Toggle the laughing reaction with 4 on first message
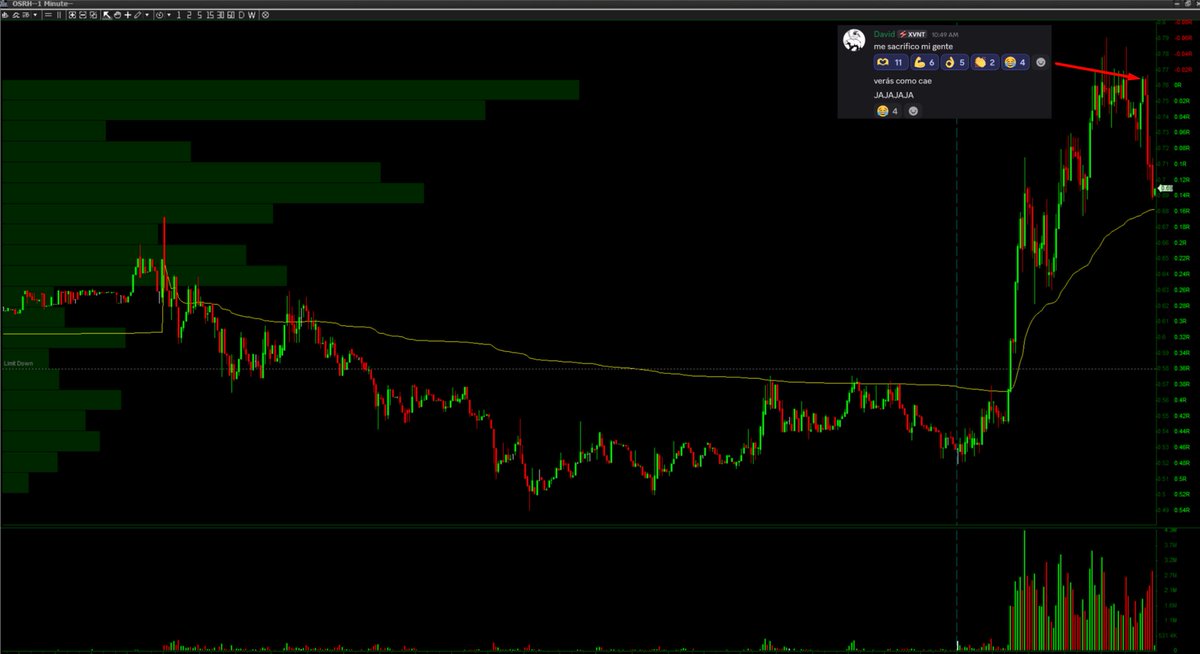Screen dimensions: 1200x654 (1015, 62)
